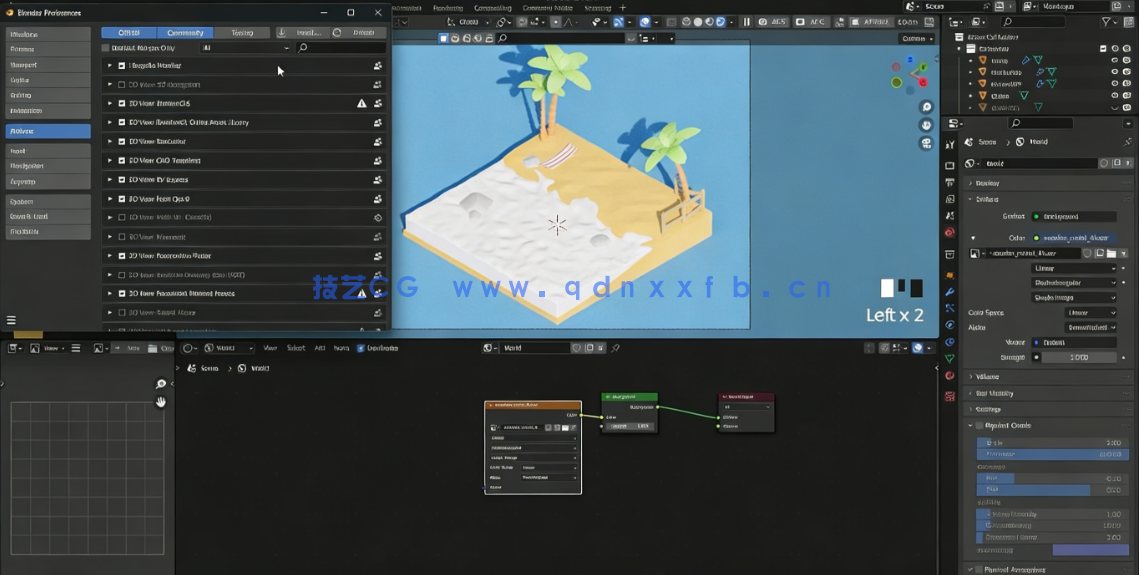This screenshot has height=575, width=1139.
Task: Expand the Volume panel
Action: tap(986, 377)
